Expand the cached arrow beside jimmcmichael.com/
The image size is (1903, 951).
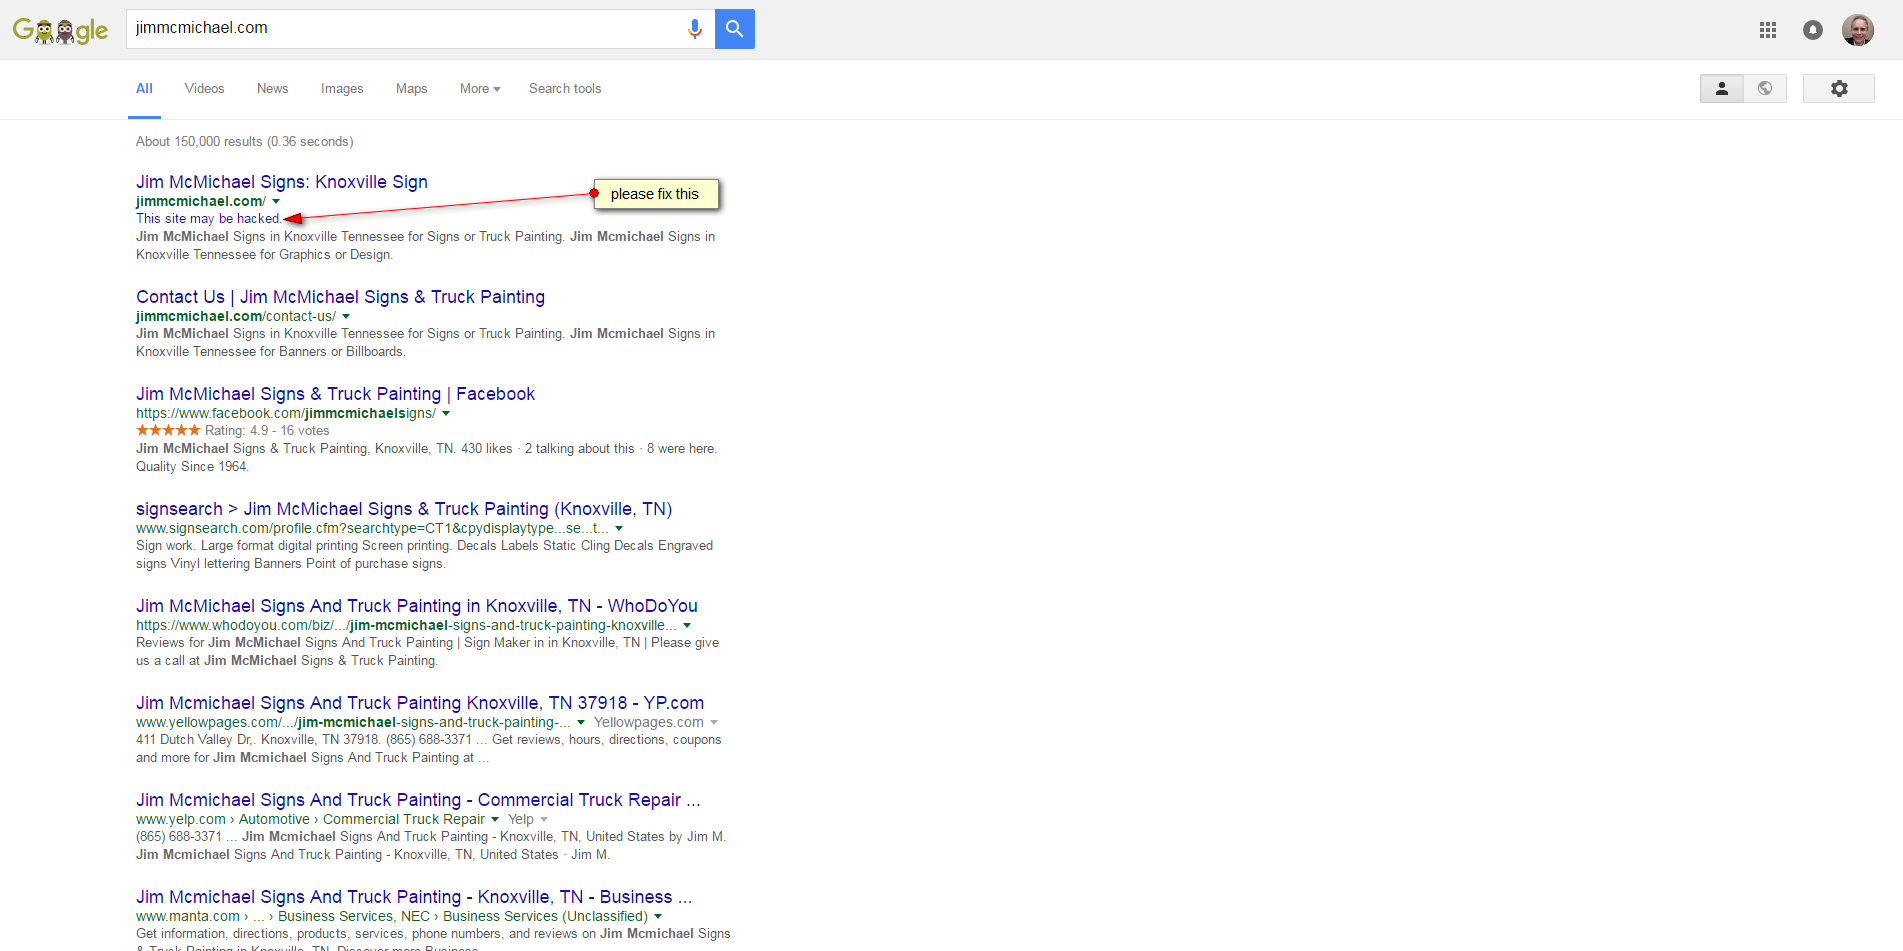coord(276,202)
